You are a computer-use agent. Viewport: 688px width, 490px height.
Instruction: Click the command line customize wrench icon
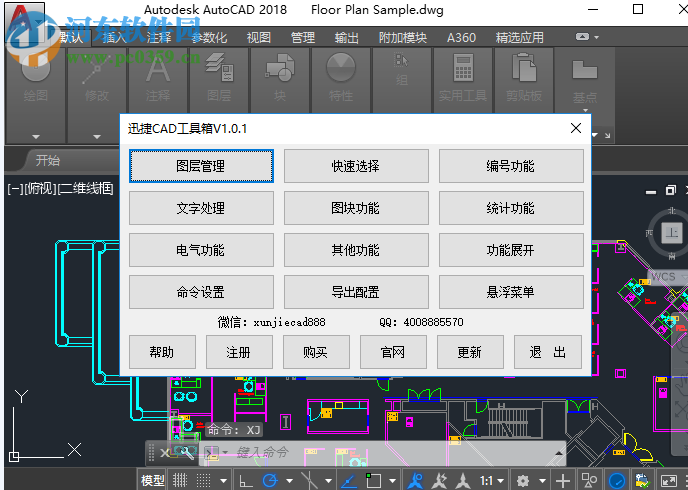click(x=186, y=452)
